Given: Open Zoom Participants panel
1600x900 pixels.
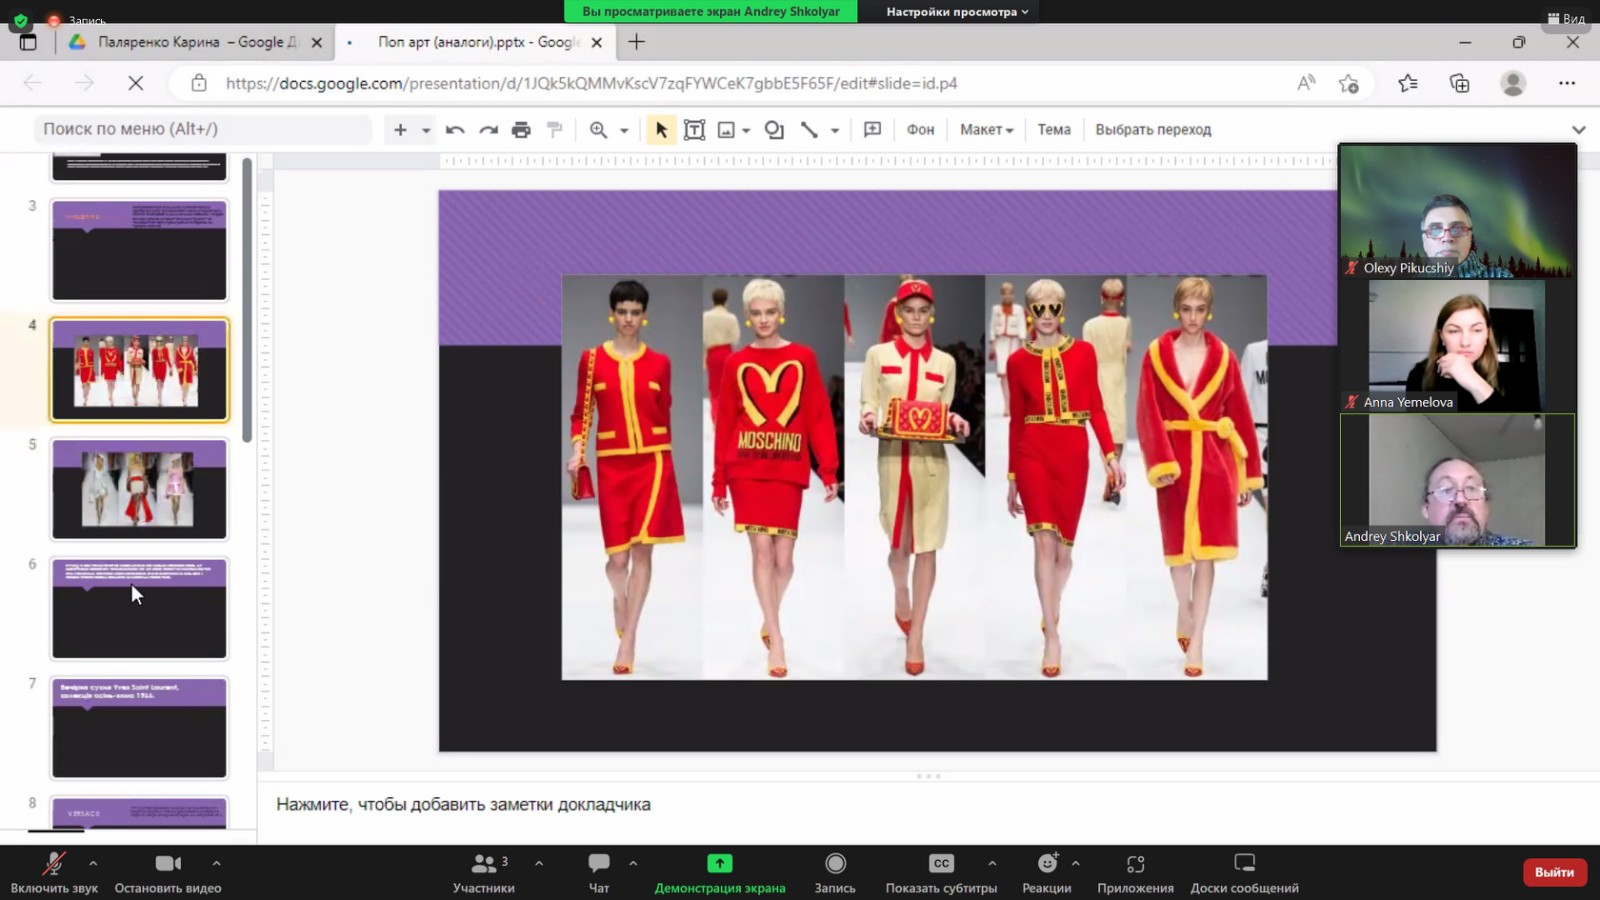Looking at the screenshot, I should point(484,872).
